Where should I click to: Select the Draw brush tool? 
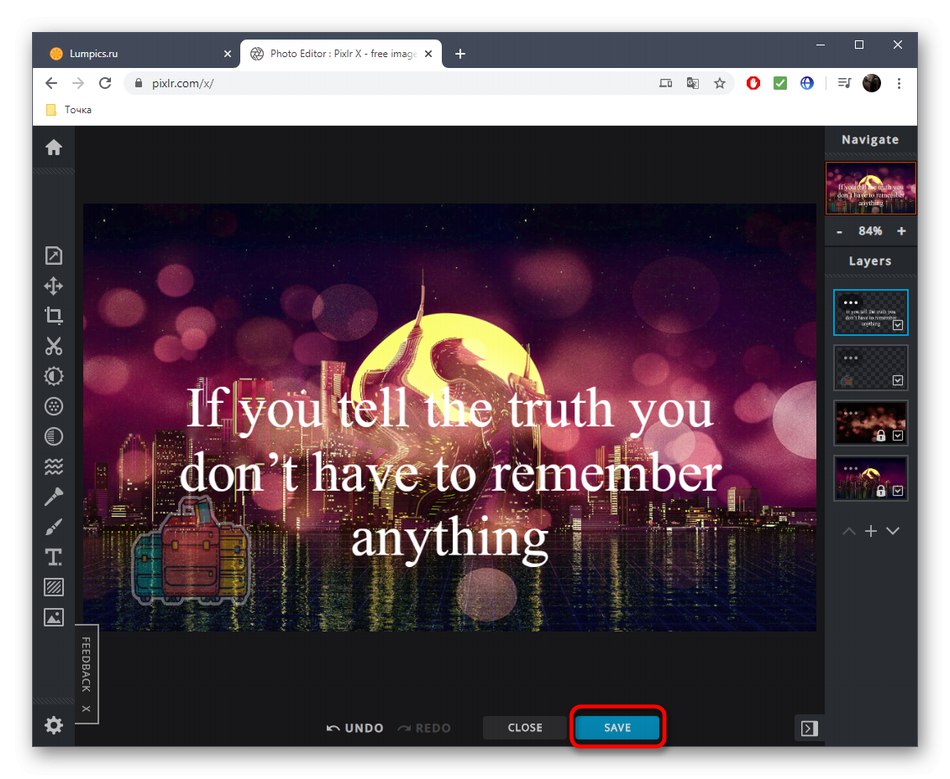click(53, 527)
